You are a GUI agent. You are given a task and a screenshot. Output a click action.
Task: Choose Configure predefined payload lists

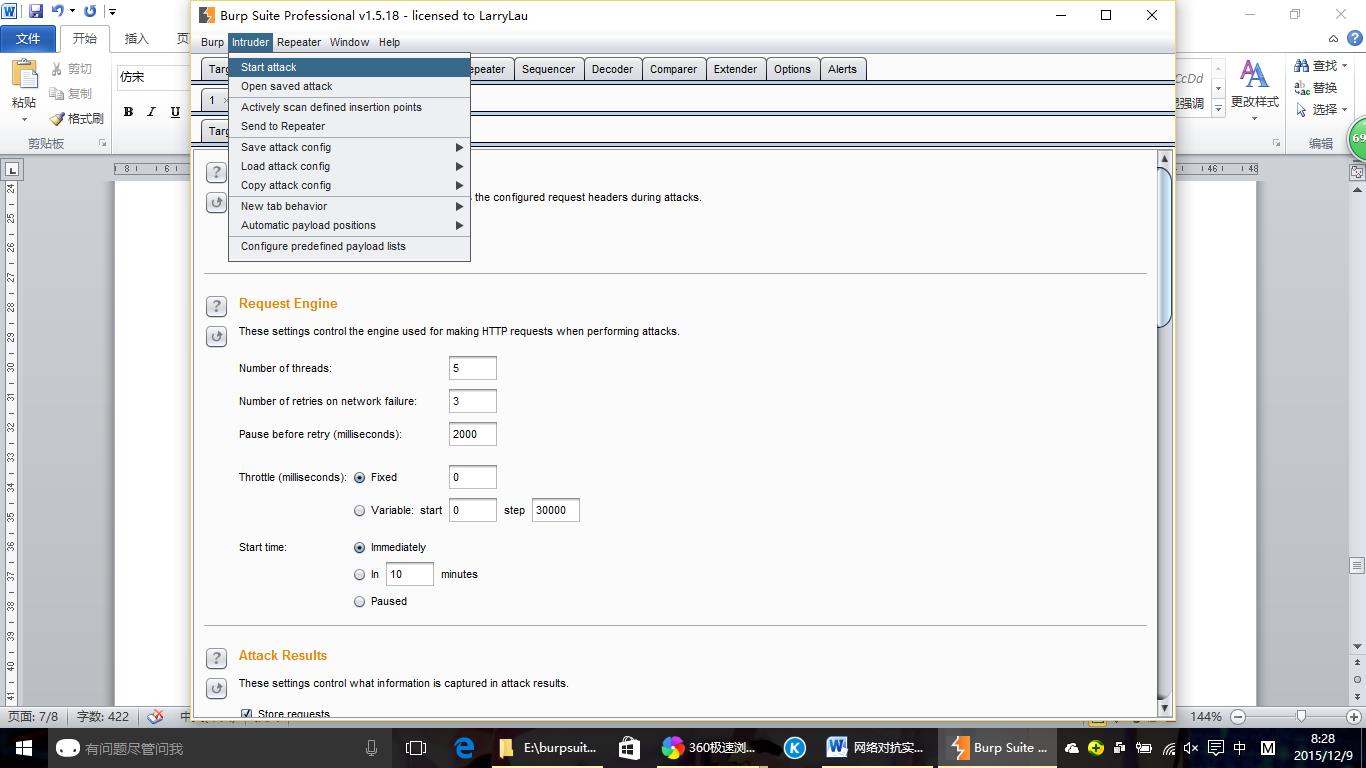(349, 246)
